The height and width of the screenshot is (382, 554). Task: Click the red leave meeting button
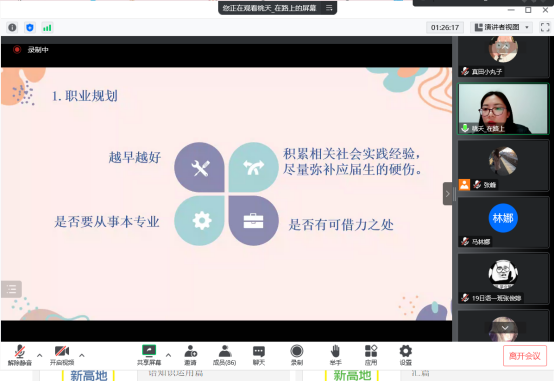pyautogui.click(x=525, y=356)
